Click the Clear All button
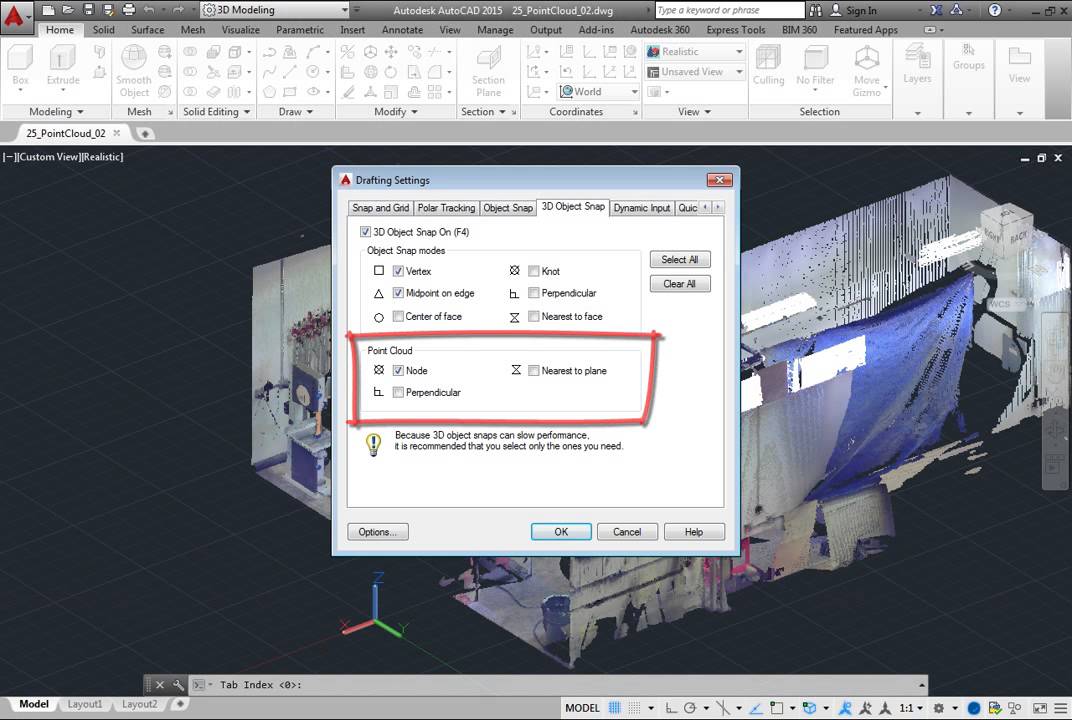This screenshot has width=1072, height=720. (x=680, y=284)
